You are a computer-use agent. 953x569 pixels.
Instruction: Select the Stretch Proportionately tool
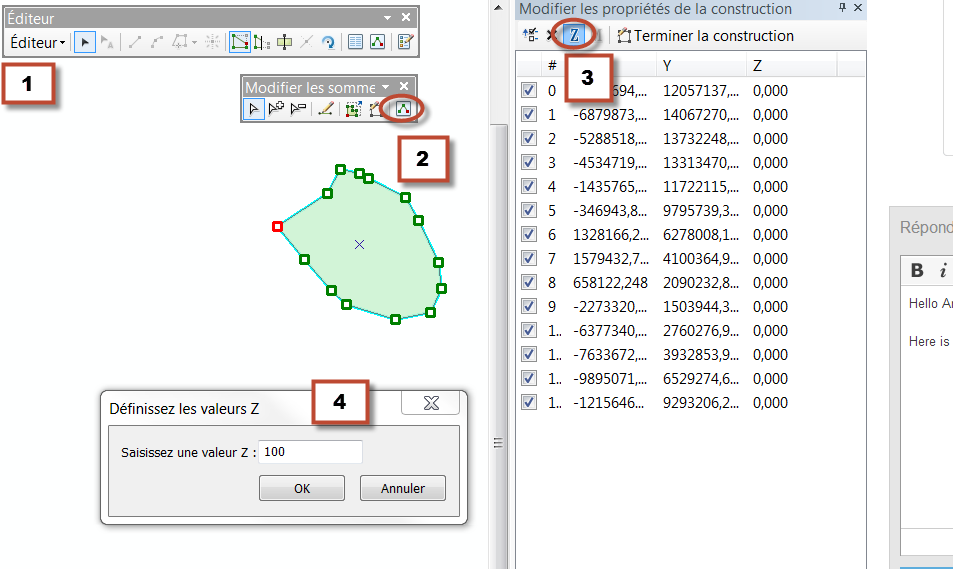(x=353, y=109)
